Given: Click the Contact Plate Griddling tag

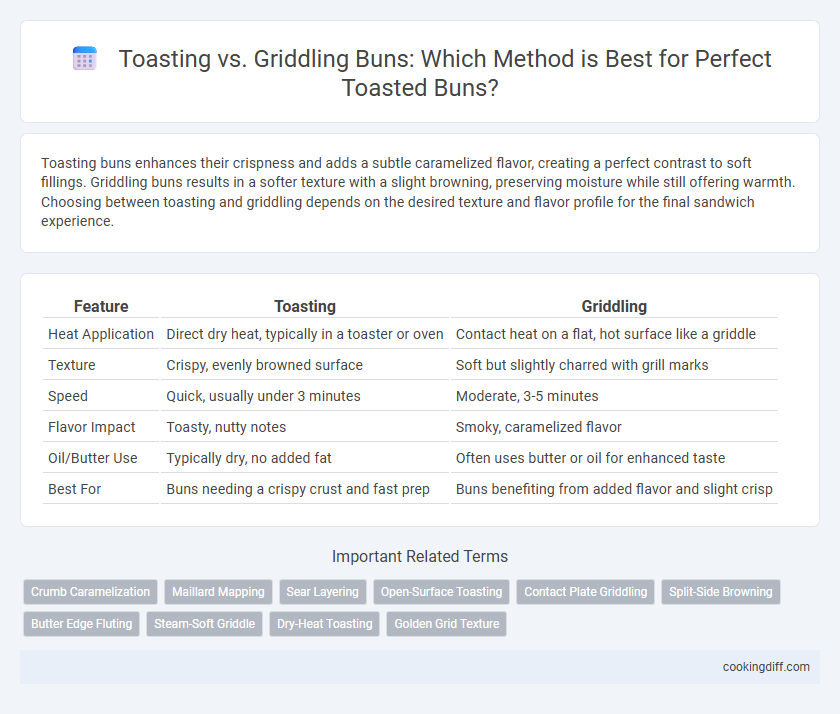Looking at the screenshot, I should coord(586,592).
